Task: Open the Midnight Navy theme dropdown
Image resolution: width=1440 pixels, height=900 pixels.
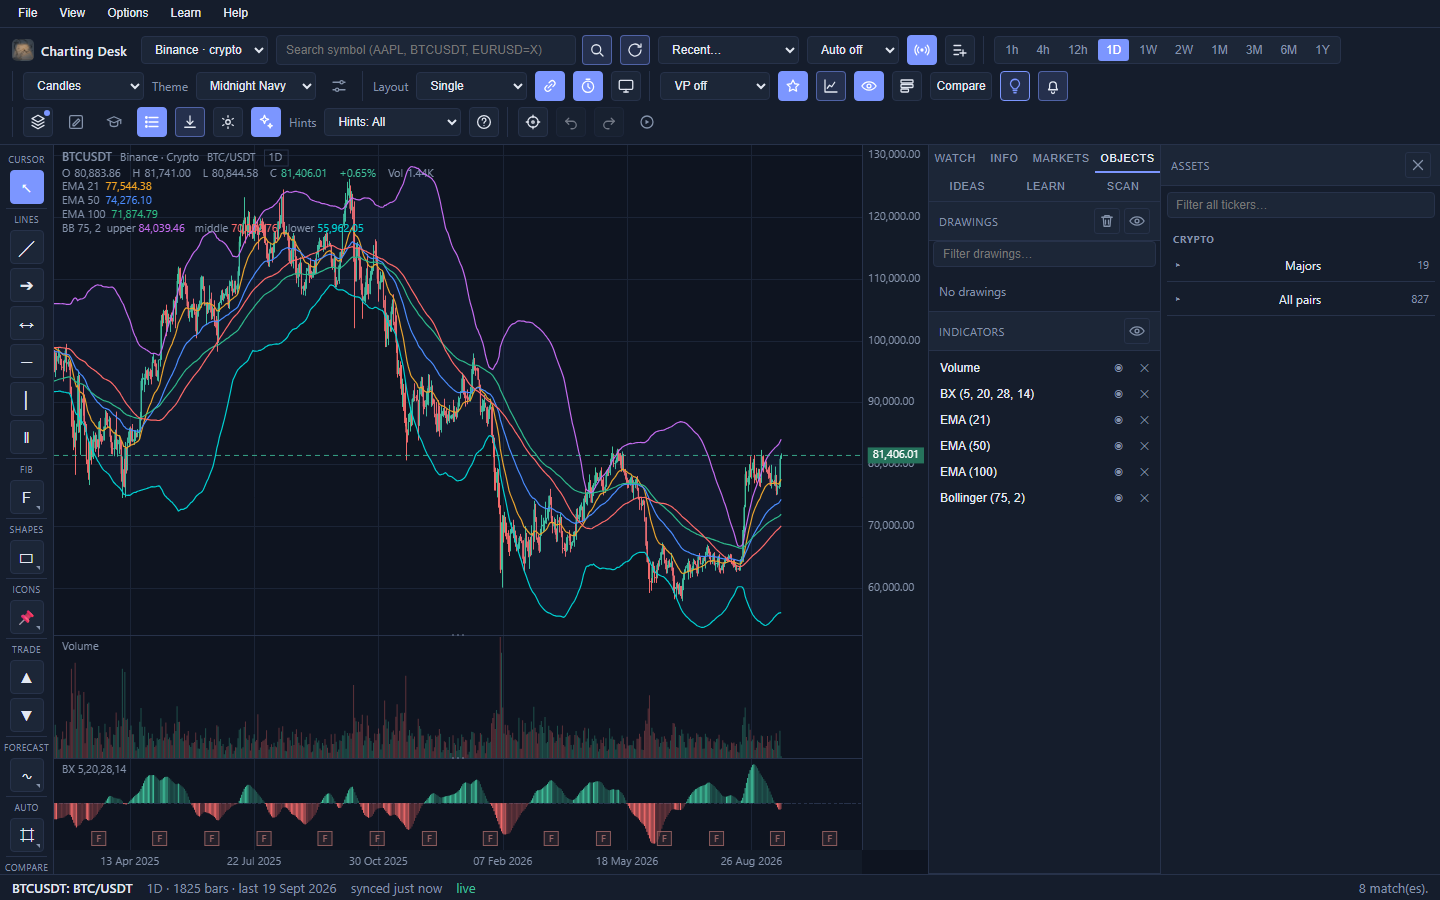Action: click(x=256, y=86)
